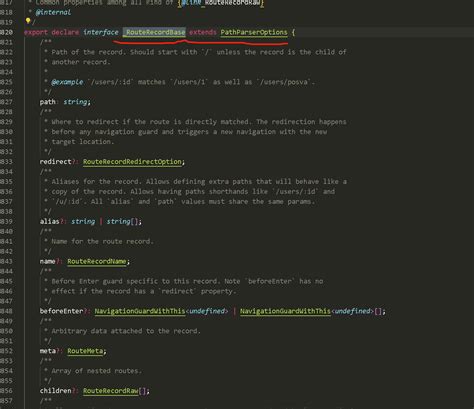Click the comment 'Where to redirect if the route'
The image size is (474, 409).
click(x=111, y=122)
